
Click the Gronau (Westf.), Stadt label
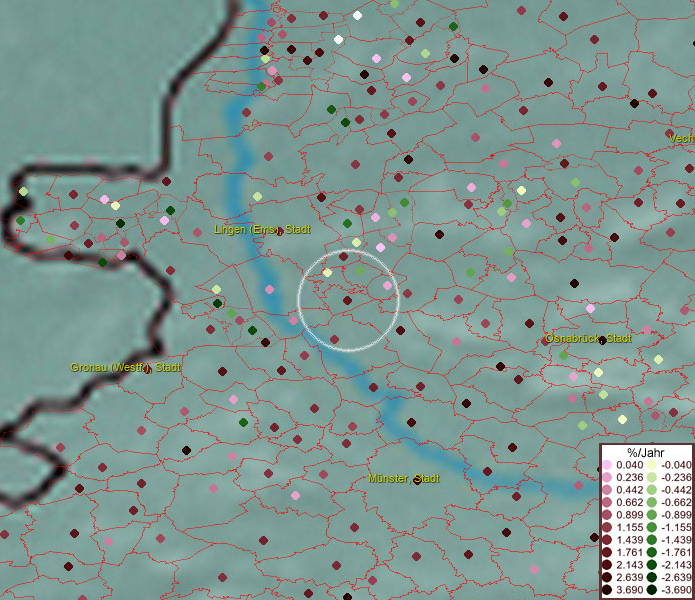125,368
